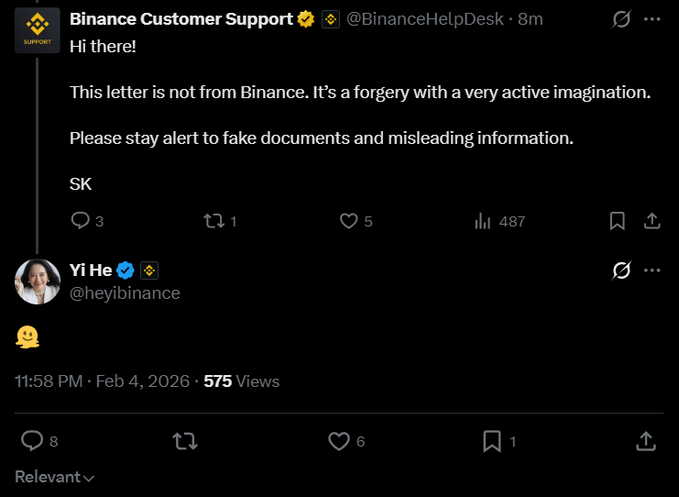Repost Yi He's post
The width and height of the screenshot is (679, 497).
click(x=185, y=440)
